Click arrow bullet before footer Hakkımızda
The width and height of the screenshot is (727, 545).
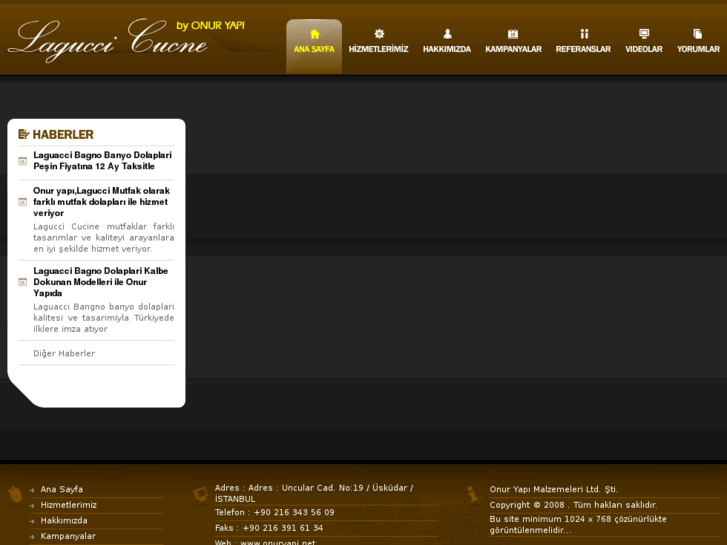click(x=32, y=521)
